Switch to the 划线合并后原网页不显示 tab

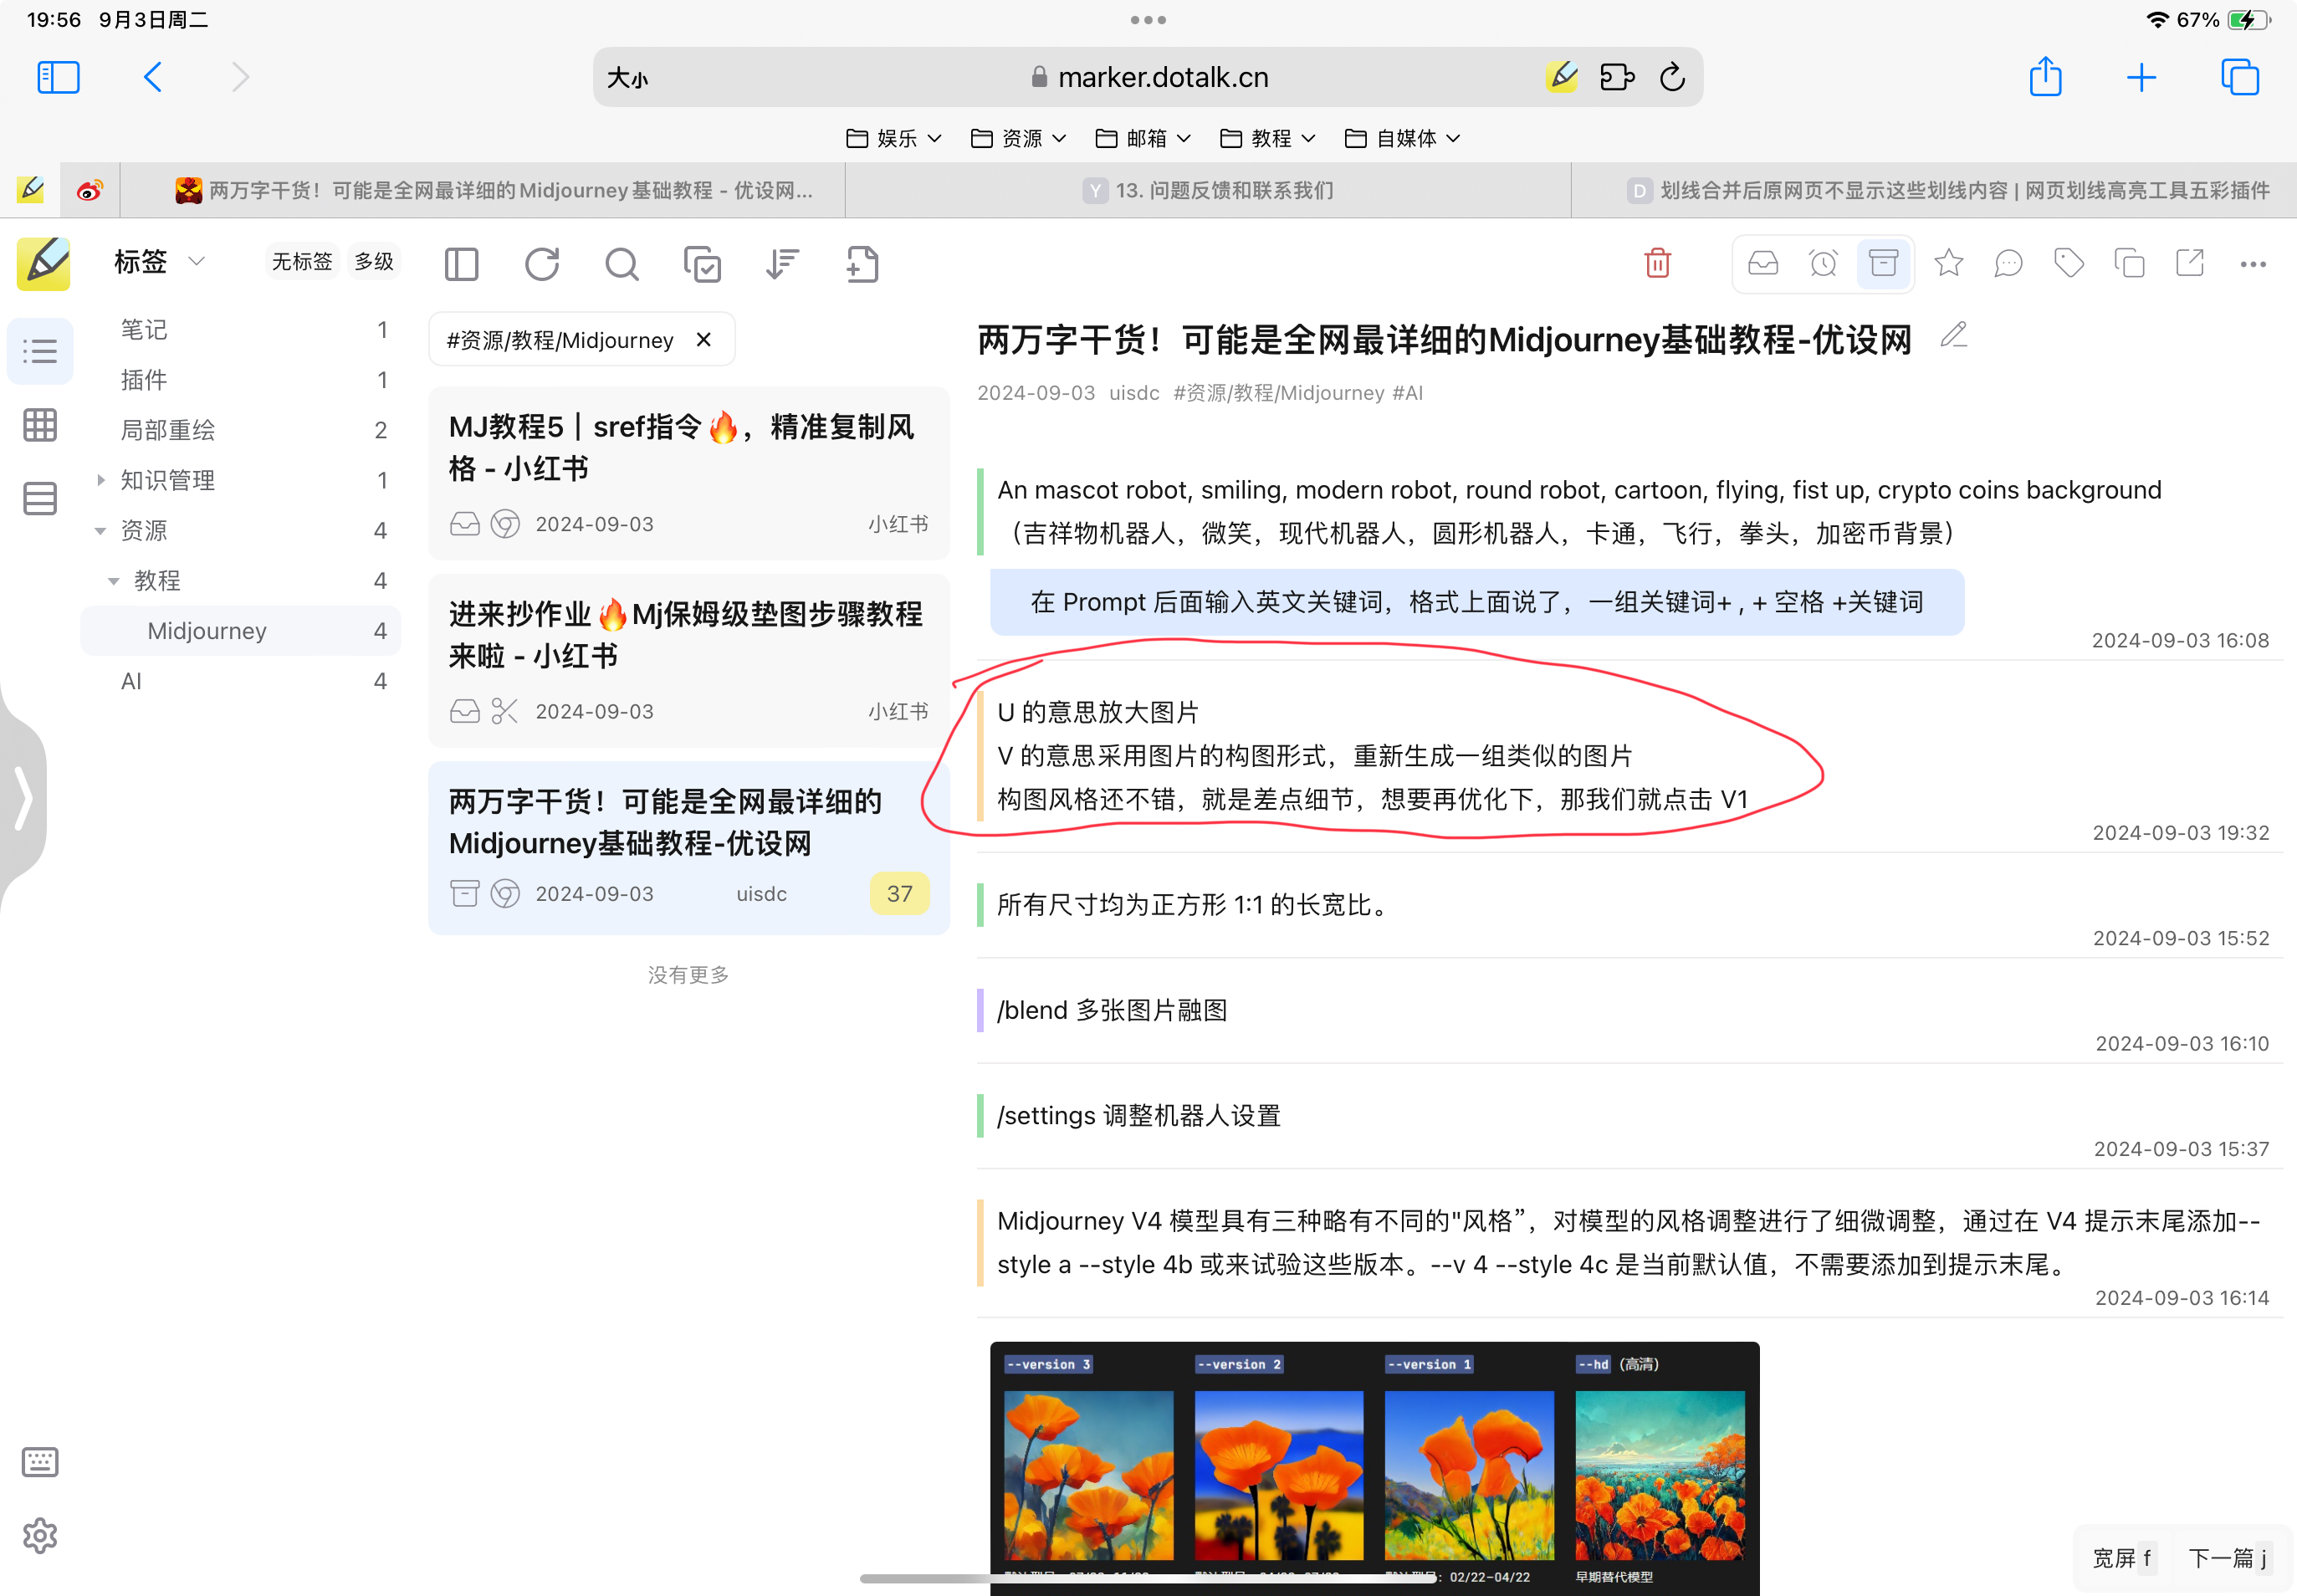point(1934,190)
